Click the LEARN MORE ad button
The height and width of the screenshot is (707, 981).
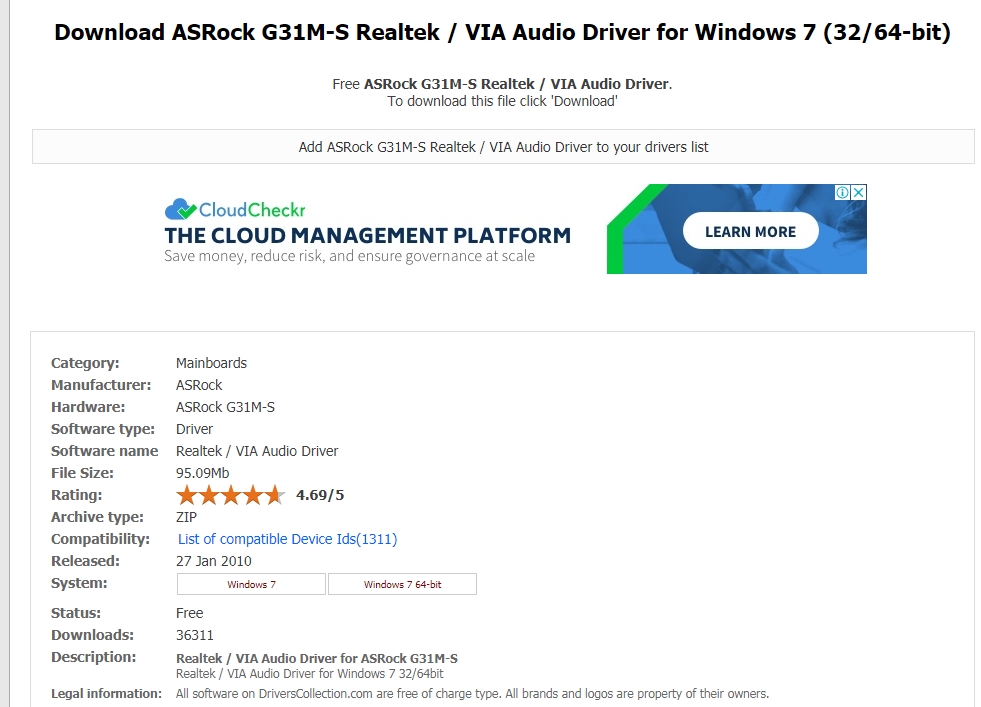(x=750, y=231)
